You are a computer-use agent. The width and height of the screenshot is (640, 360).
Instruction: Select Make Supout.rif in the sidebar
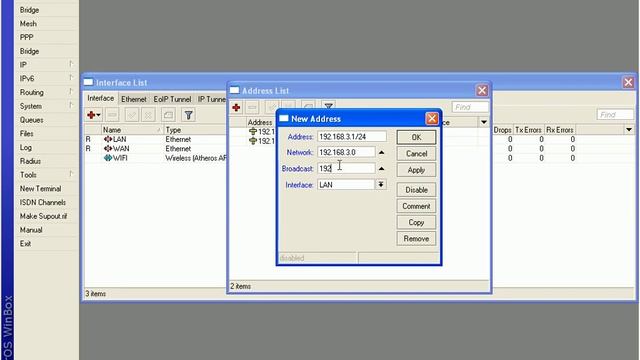pyautogui.click(x=43, y=216)
